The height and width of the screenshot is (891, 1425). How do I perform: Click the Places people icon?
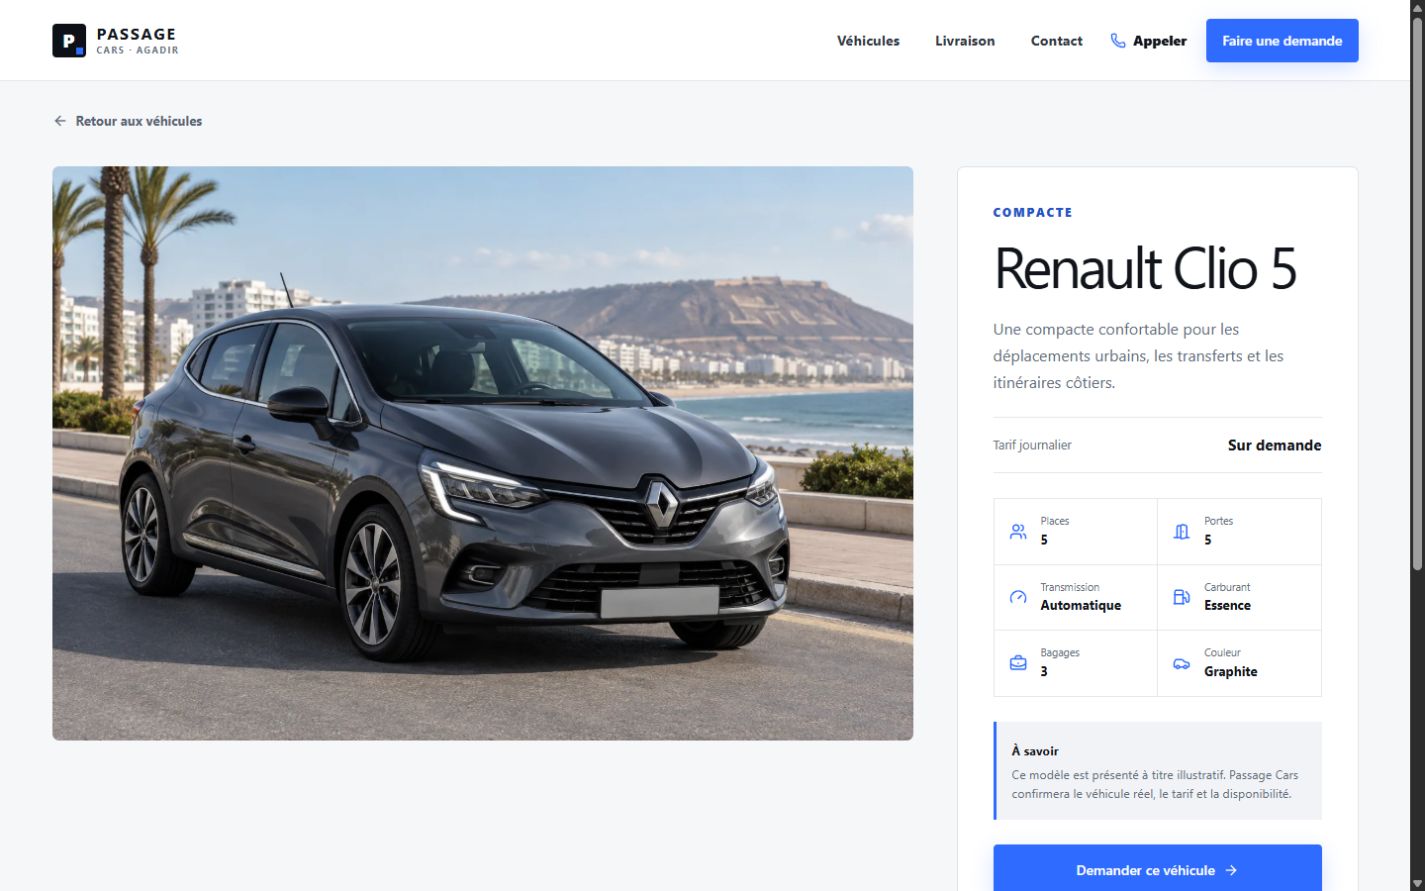(x=1018, y=531)
